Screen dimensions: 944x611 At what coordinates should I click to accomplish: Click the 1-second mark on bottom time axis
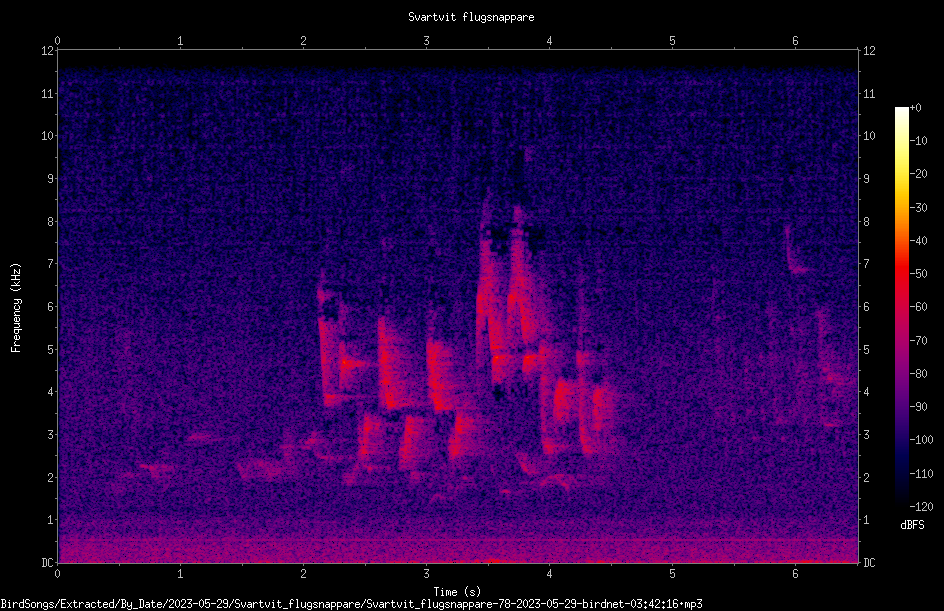pos(180,574)
